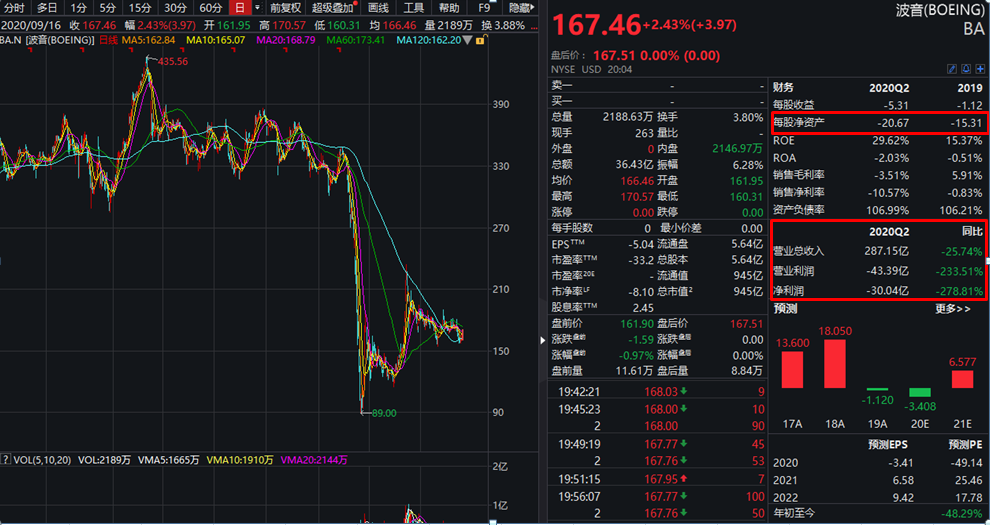Open the 工具 menu
The height and width of the screenshot is (525, 990).
click(x=414, y=8)
